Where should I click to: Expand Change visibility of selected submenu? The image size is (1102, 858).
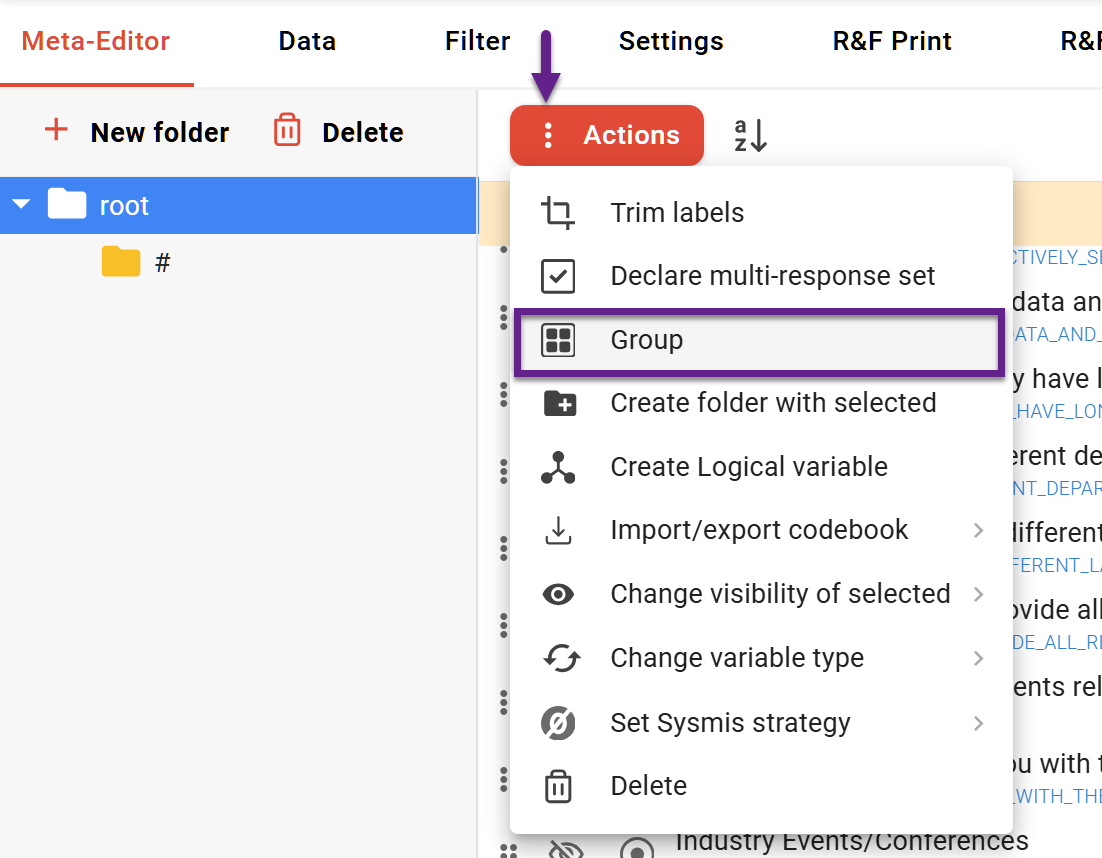(978, 594)
